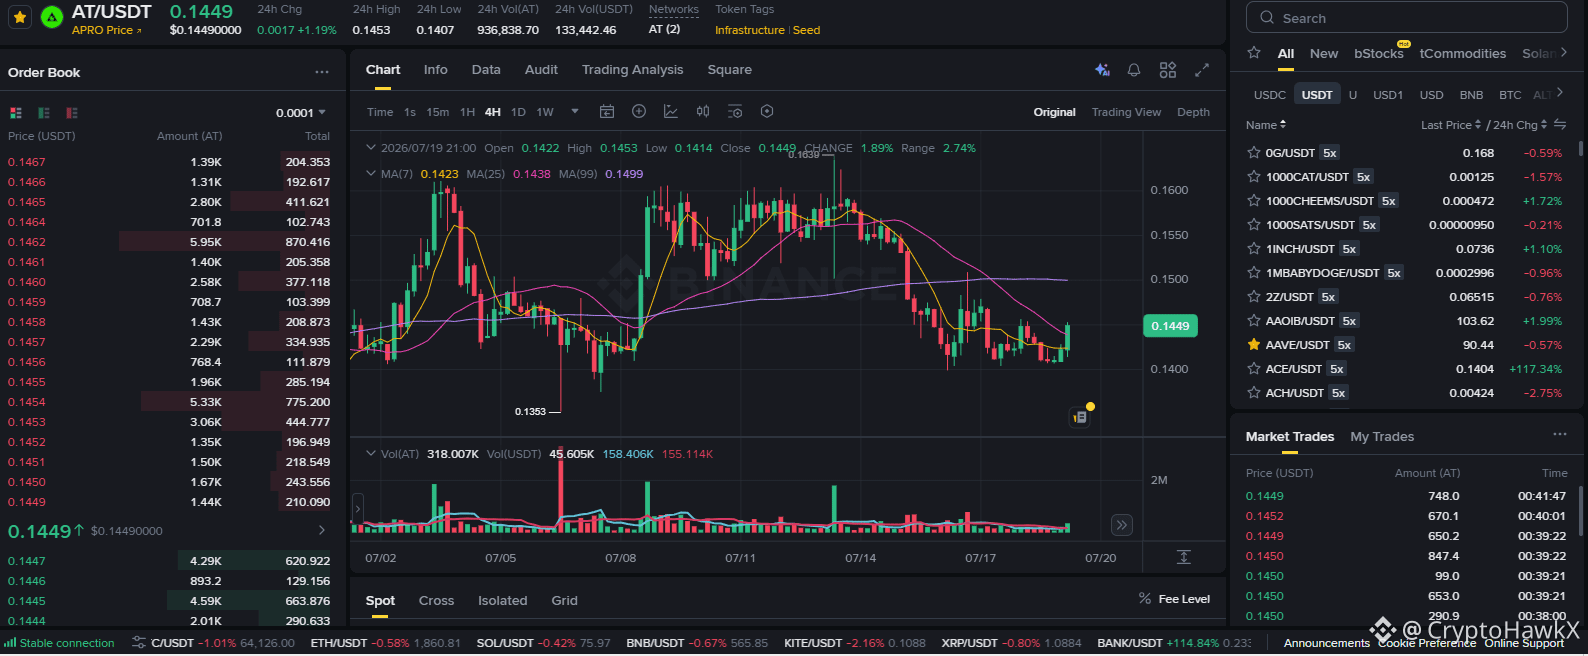Click the market list search field

point(1406,18)
